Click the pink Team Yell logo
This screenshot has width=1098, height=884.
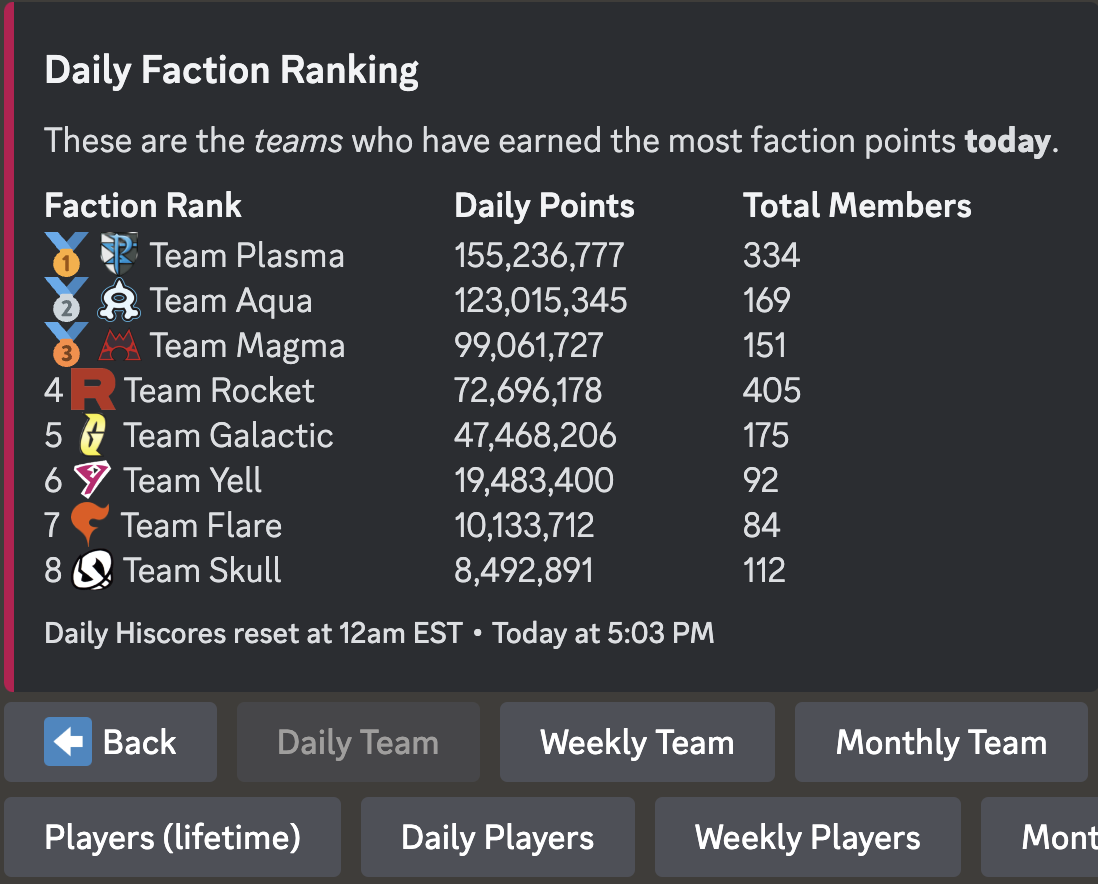point(92,481)
